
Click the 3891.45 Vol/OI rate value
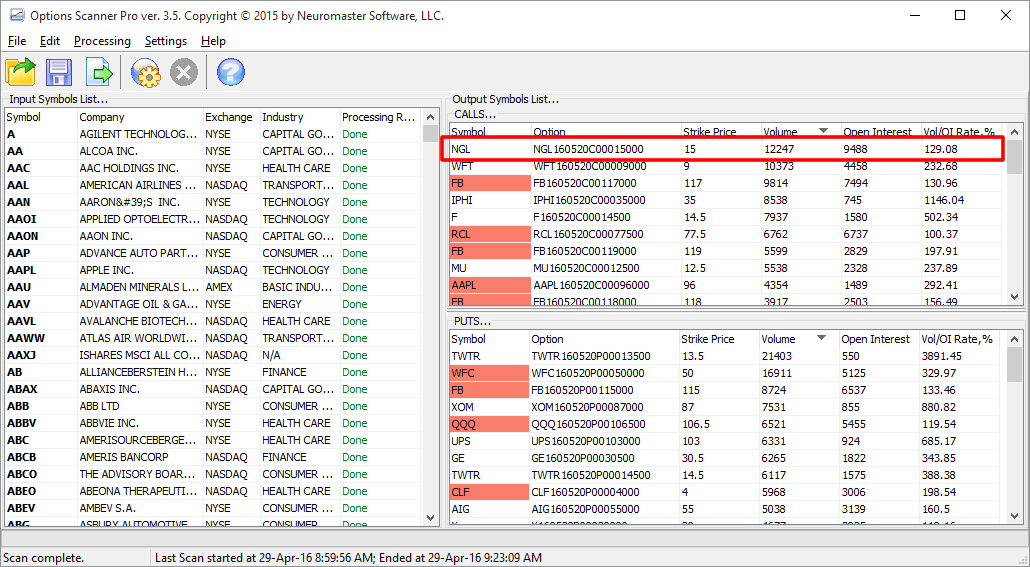pyautogui.click(x=941, y=356)
